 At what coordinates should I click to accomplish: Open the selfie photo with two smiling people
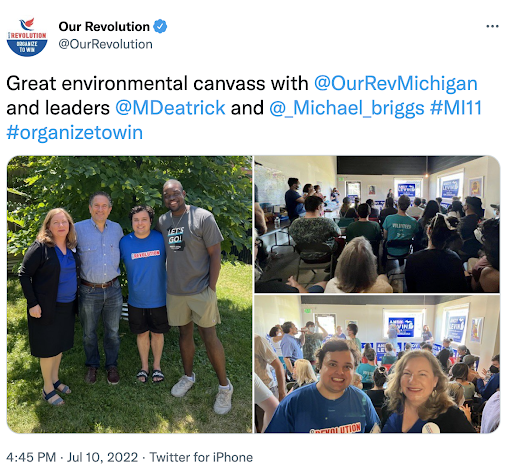pyautogui.click(x=377, y=364)
